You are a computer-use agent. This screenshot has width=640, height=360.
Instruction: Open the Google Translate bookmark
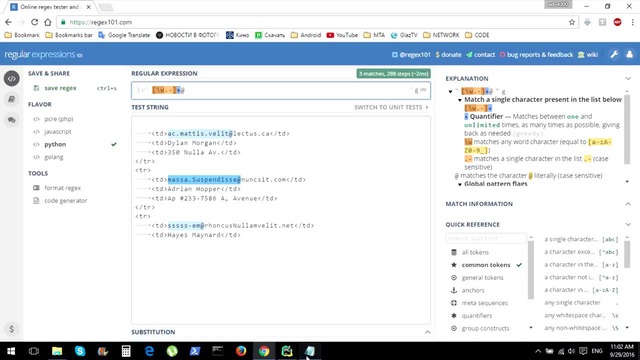point(124,35)
